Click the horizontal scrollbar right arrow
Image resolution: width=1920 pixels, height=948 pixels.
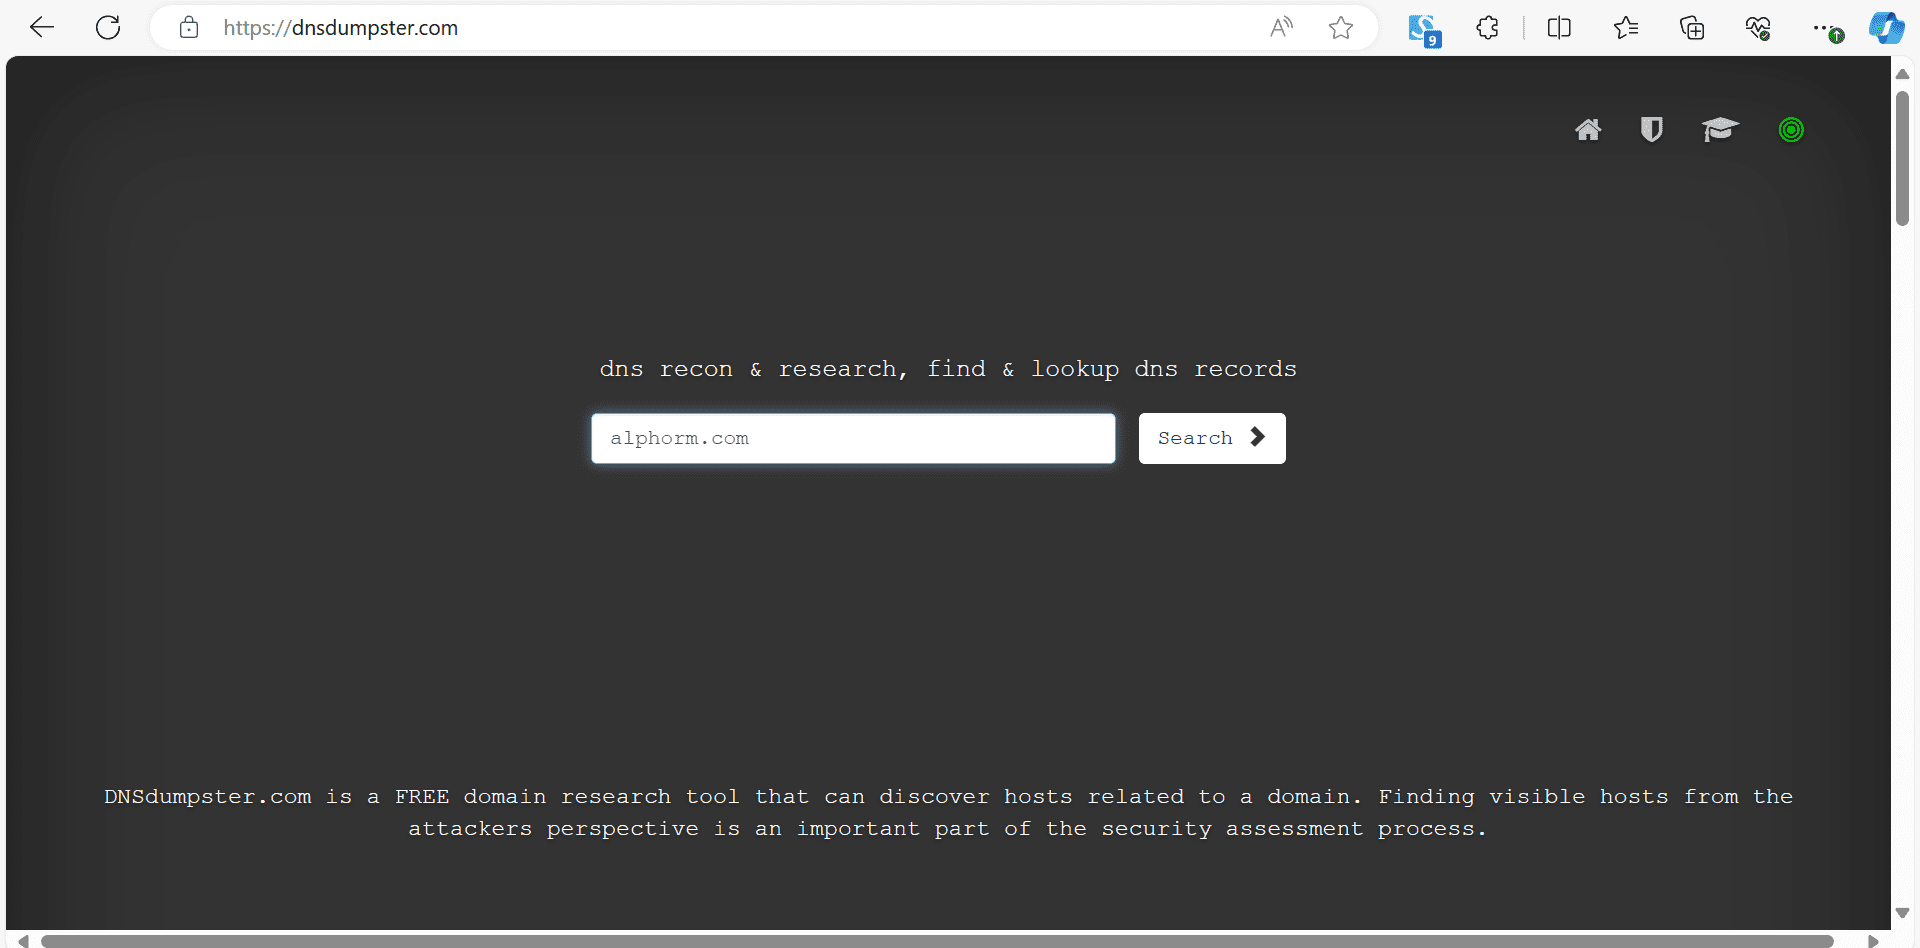tap(1873, 940)
